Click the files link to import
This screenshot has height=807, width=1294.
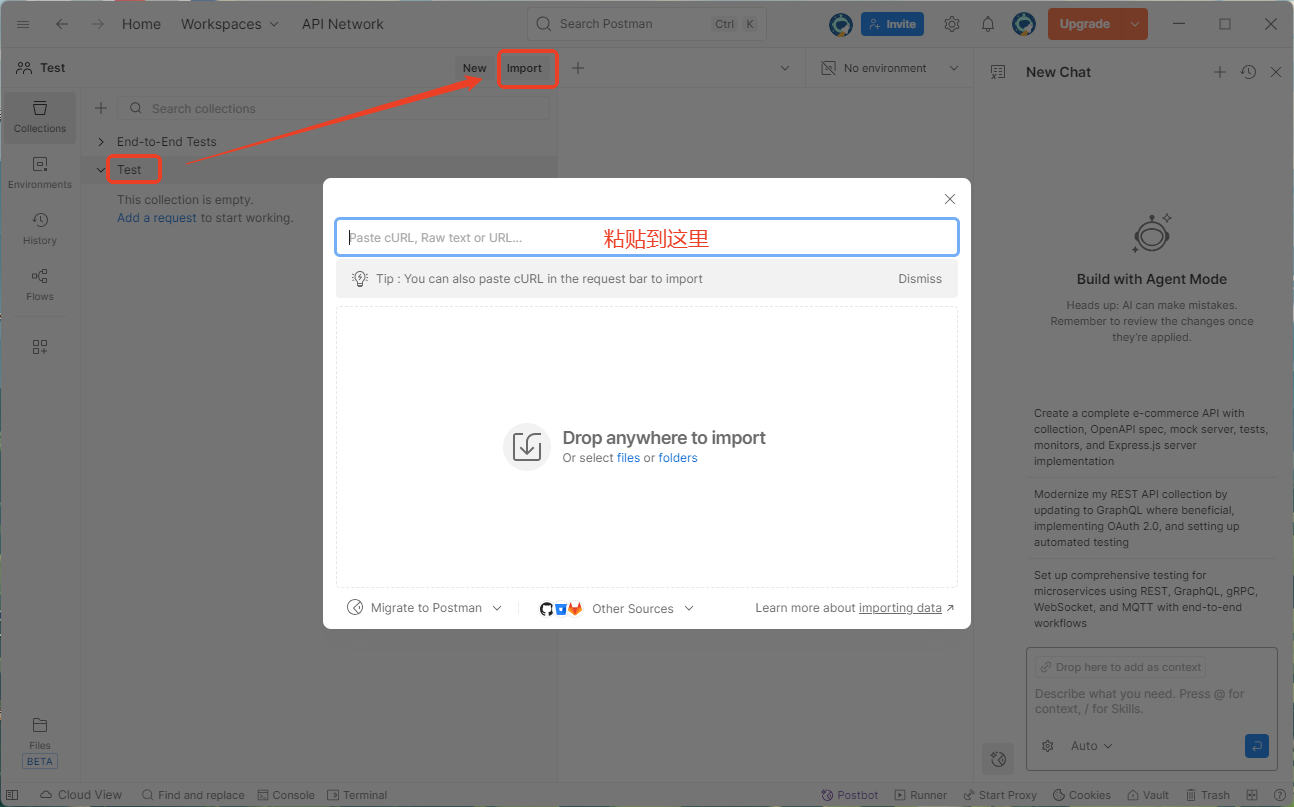point(628,458)
